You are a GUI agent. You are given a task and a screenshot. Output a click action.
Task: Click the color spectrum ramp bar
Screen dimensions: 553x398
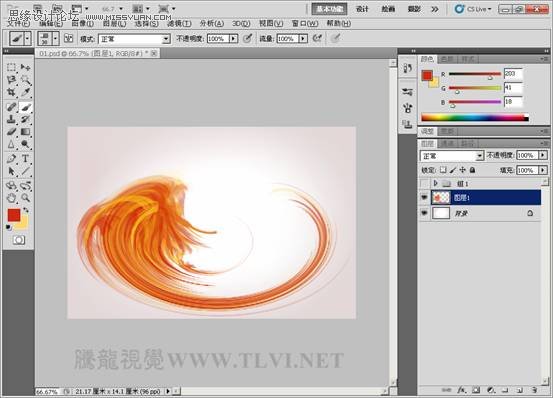[x=475, y=118]
